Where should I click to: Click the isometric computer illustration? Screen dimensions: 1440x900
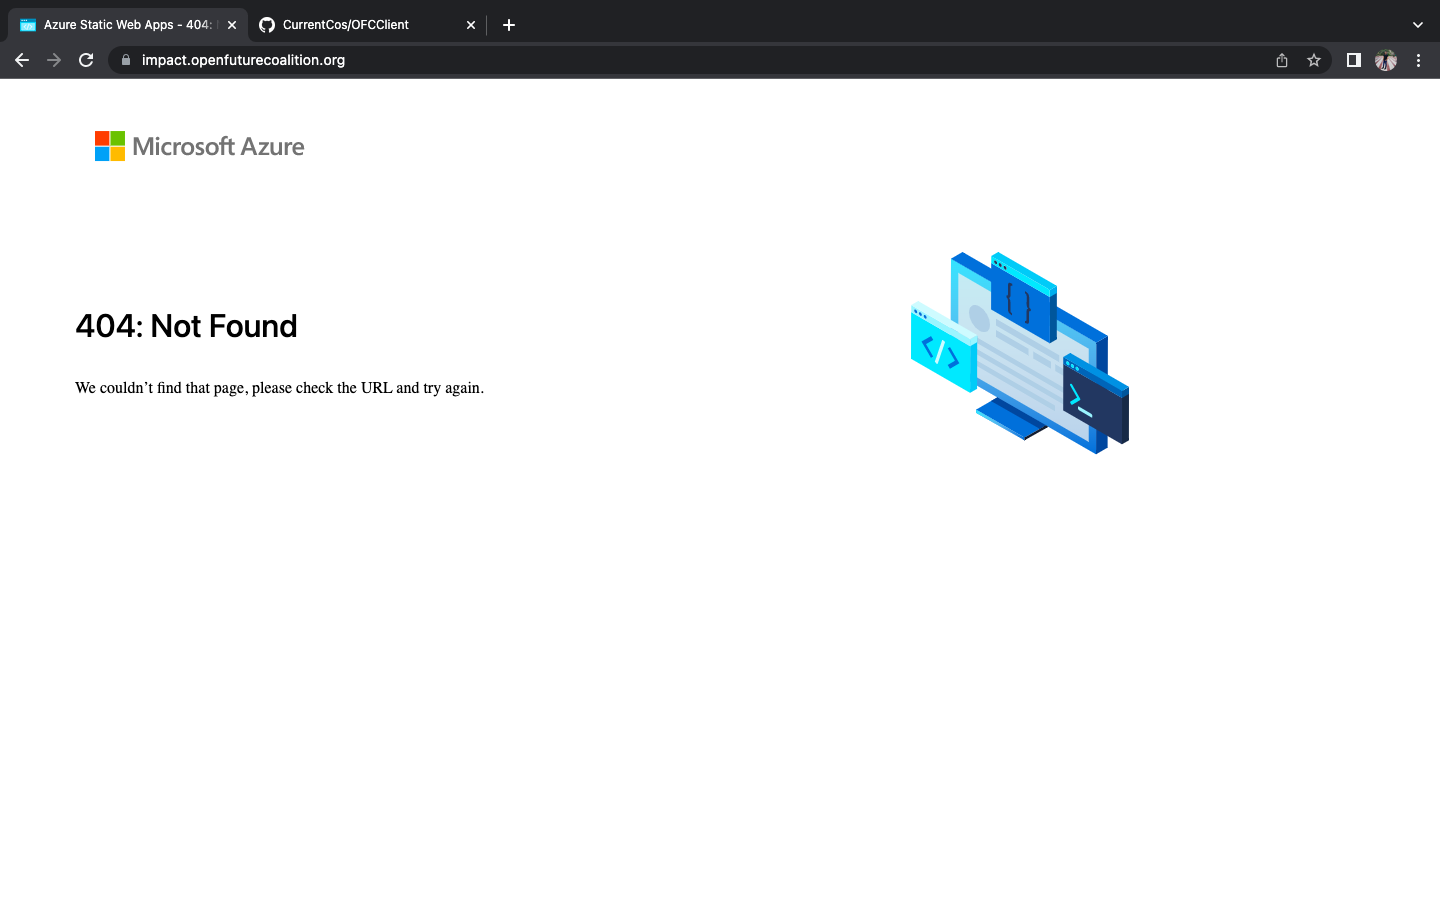click(1020, 352)
